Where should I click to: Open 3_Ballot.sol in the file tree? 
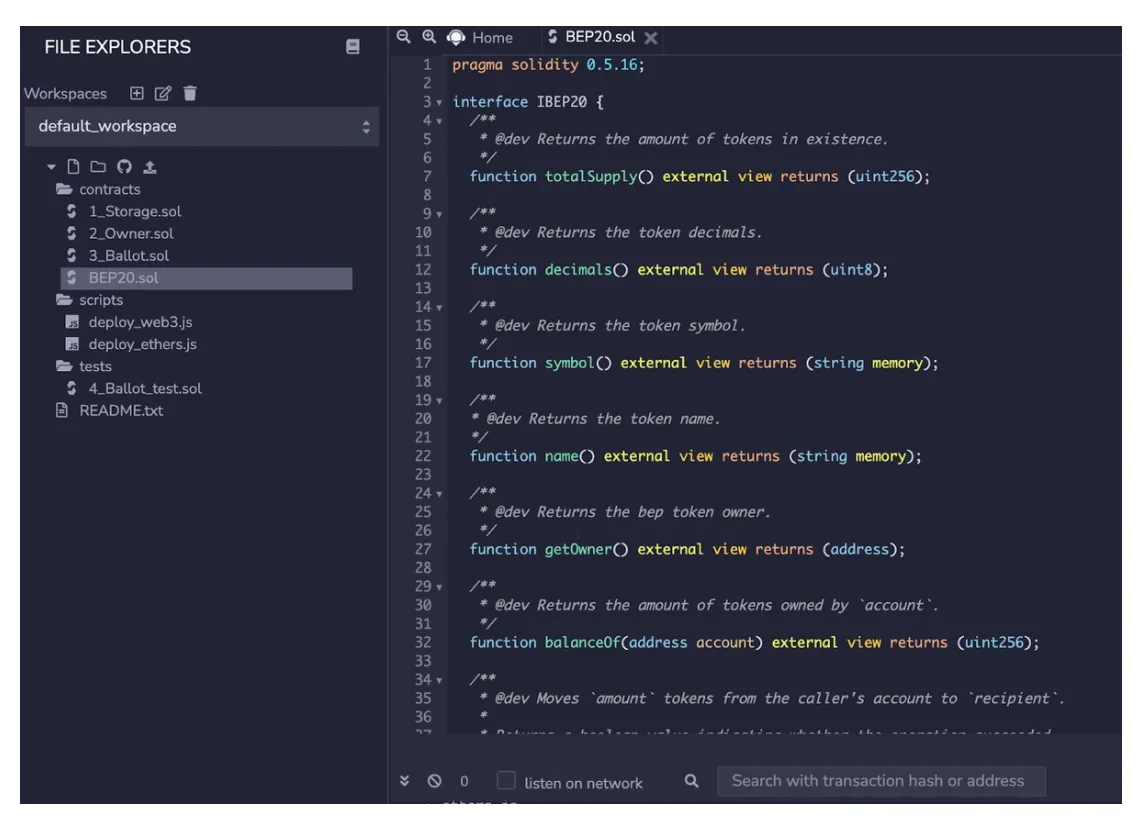pos(129,256)
